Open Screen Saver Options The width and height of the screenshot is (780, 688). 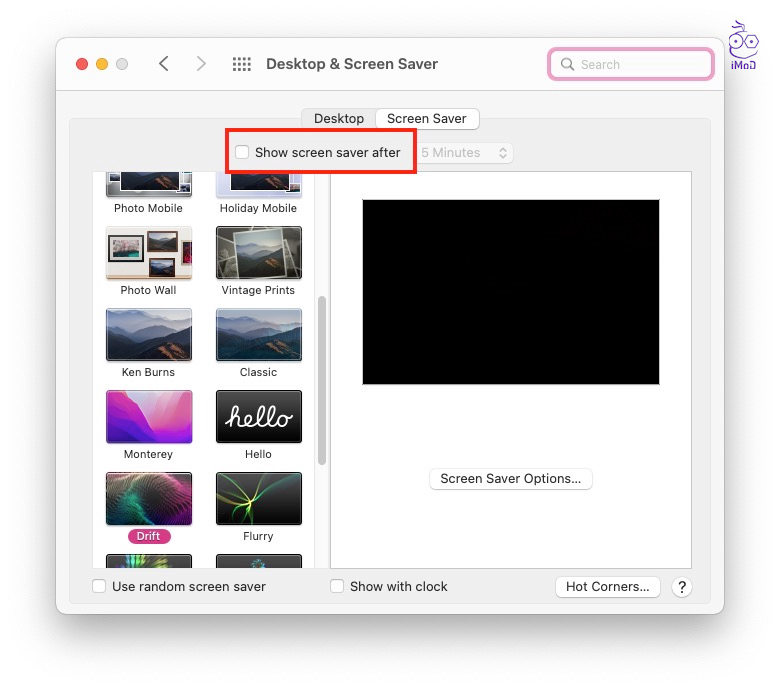pyautogui.click(x=511, y=479)
